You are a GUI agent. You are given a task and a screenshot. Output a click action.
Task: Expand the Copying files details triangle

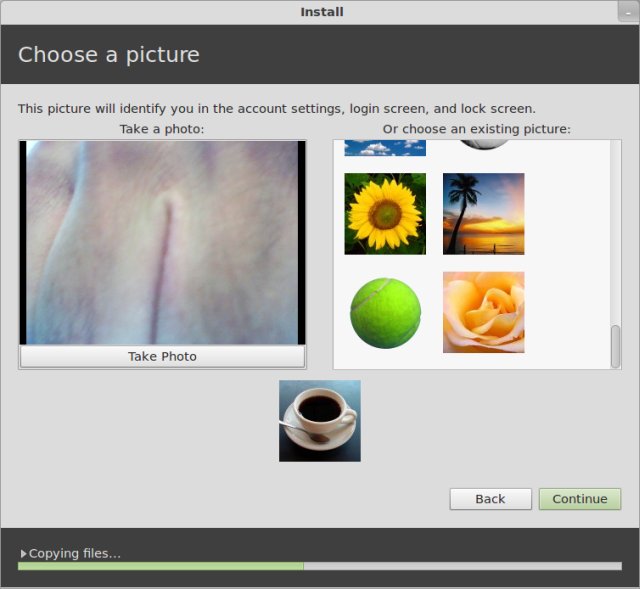click(x=23, y=553)
